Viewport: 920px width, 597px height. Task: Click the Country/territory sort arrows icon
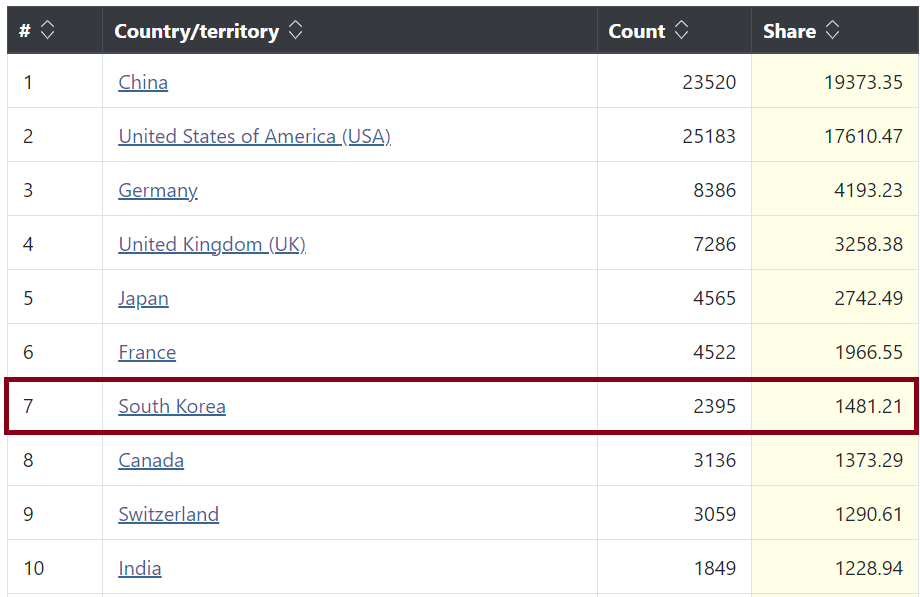(295, 31)
